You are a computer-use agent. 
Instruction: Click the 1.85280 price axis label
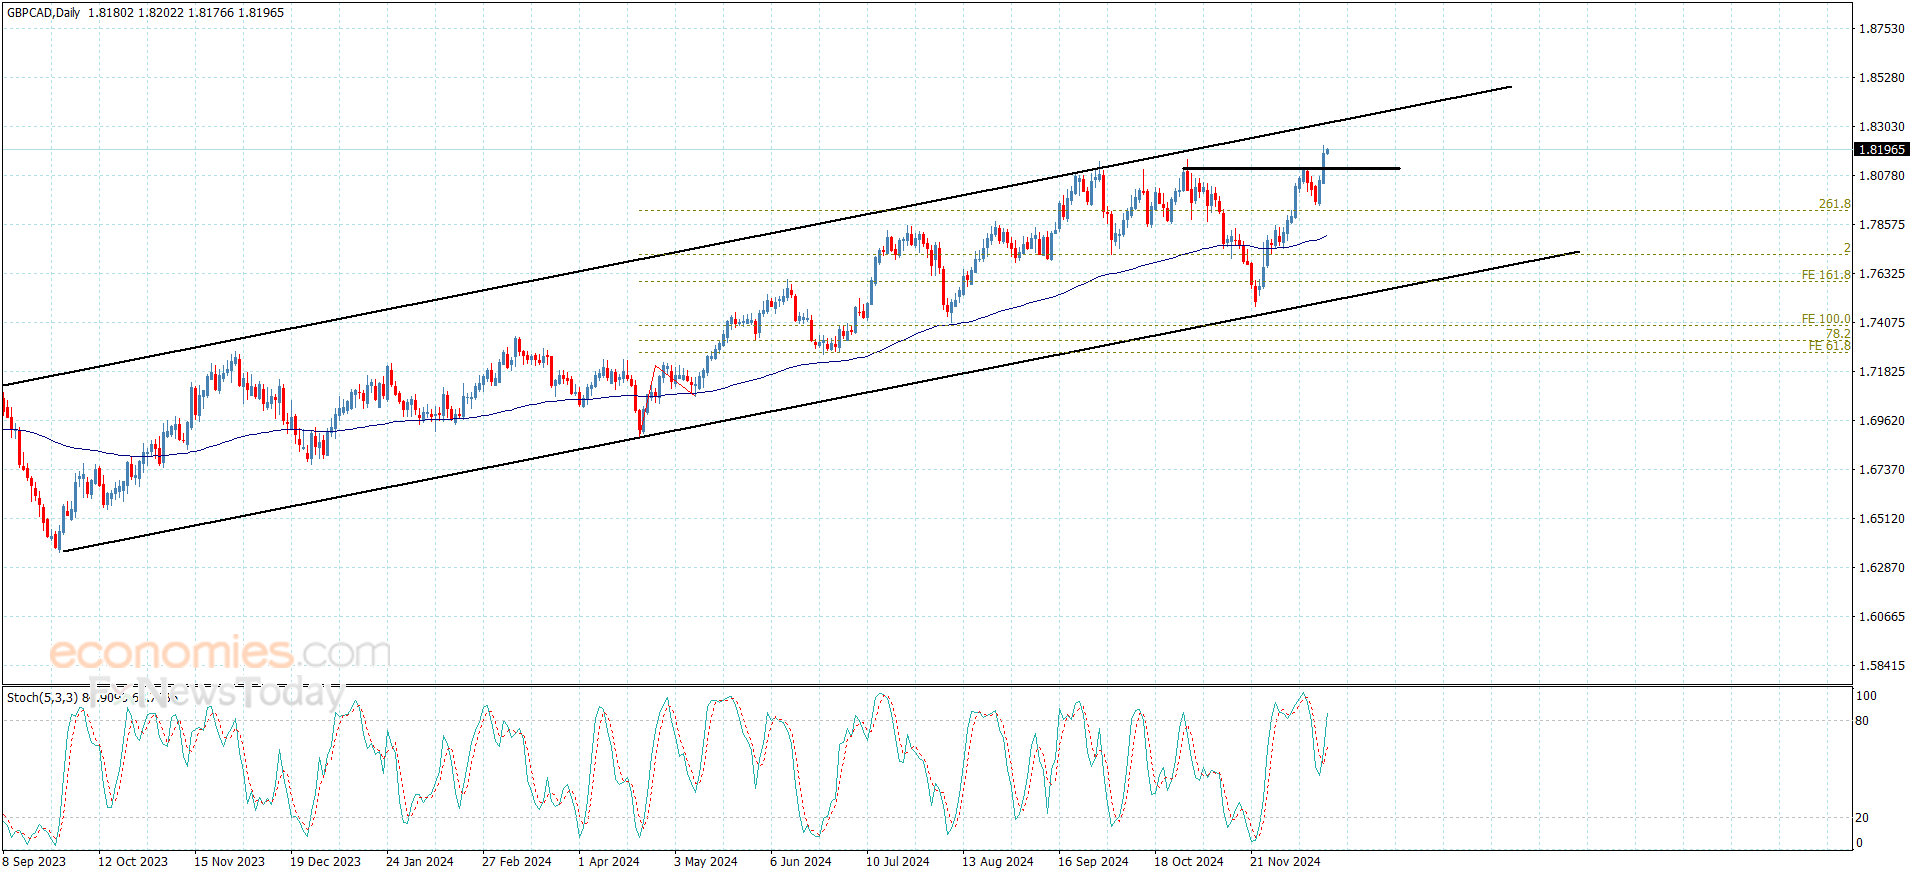(x=1881, y=78)
